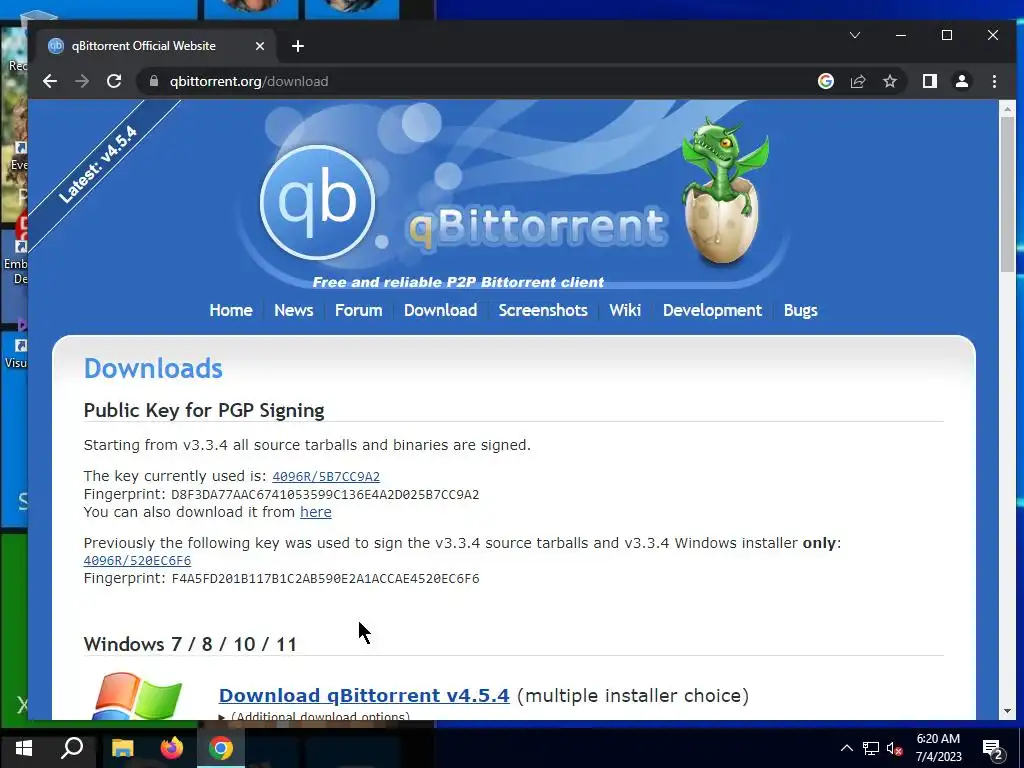Image resolution: width=1024 pixels, height=768 pixels.
Task: Click the Windows logo image
Action: coord(136,696)
